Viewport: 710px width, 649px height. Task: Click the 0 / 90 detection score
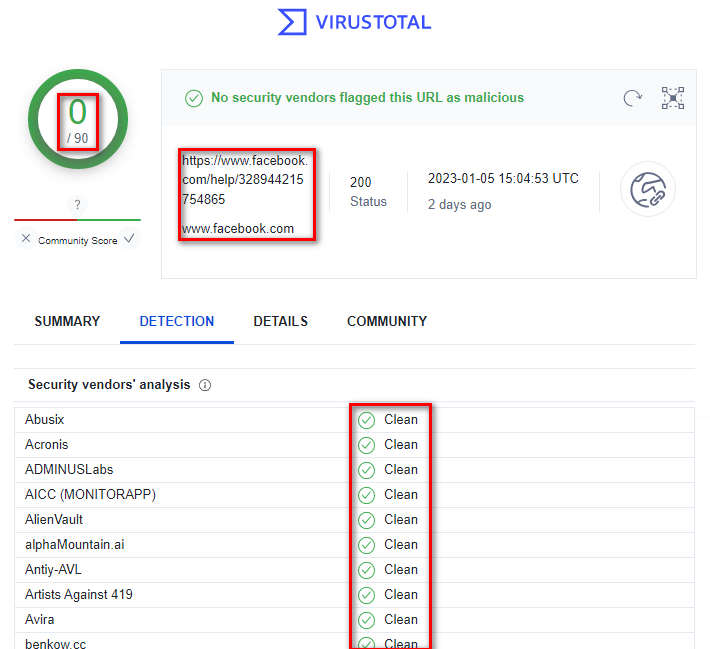pos(77,121)
